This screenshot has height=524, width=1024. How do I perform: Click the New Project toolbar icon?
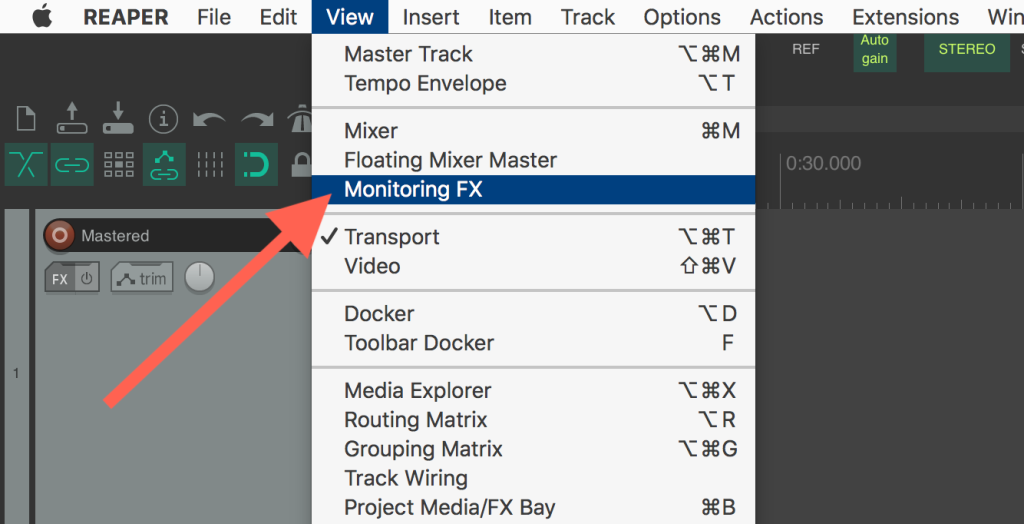[26, 118]
